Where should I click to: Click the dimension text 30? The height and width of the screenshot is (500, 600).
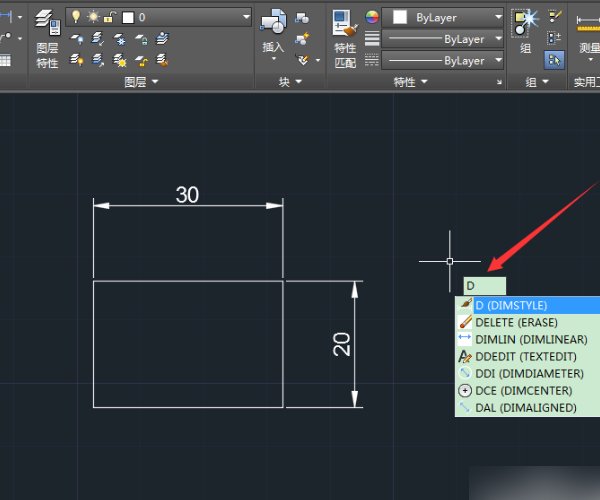(x=187, y=195)
